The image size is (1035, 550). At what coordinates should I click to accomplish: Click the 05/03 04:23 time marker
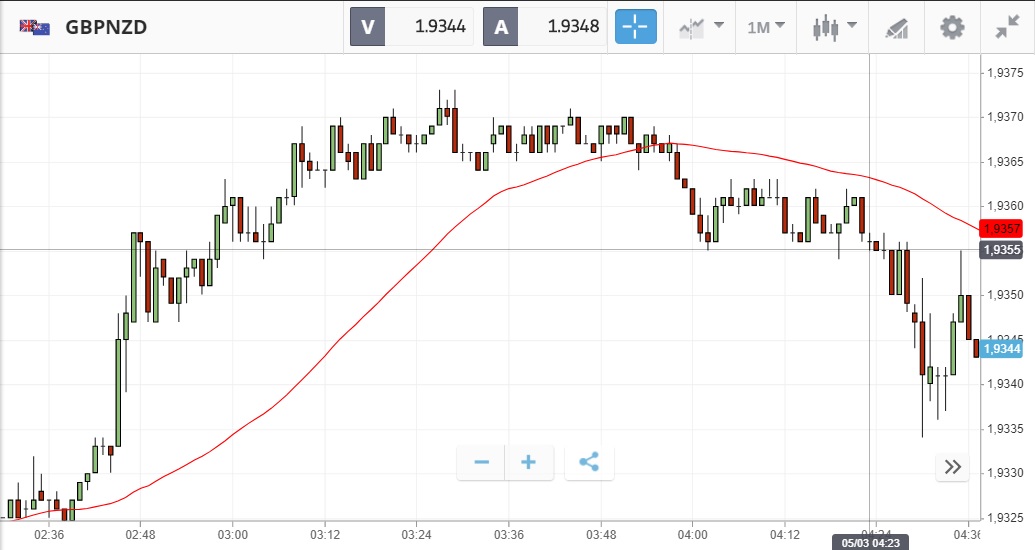tap(870, 542)
